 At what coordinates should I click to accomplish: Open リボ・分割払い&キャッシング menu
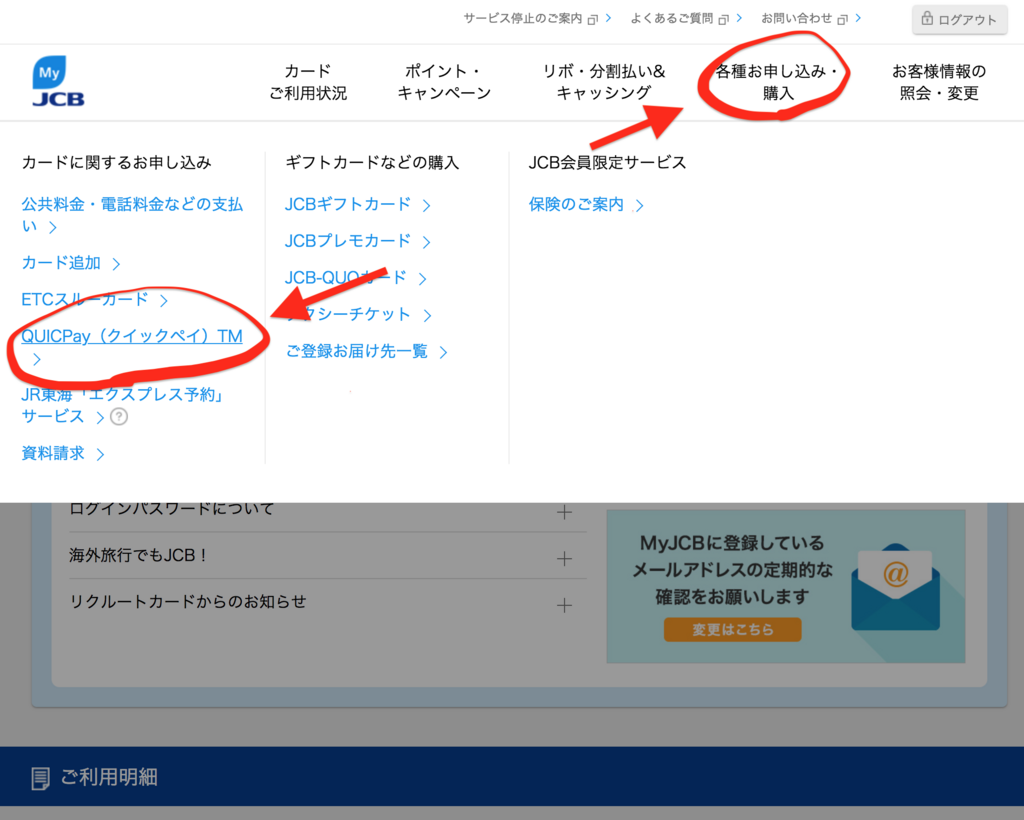pos(604,82)
